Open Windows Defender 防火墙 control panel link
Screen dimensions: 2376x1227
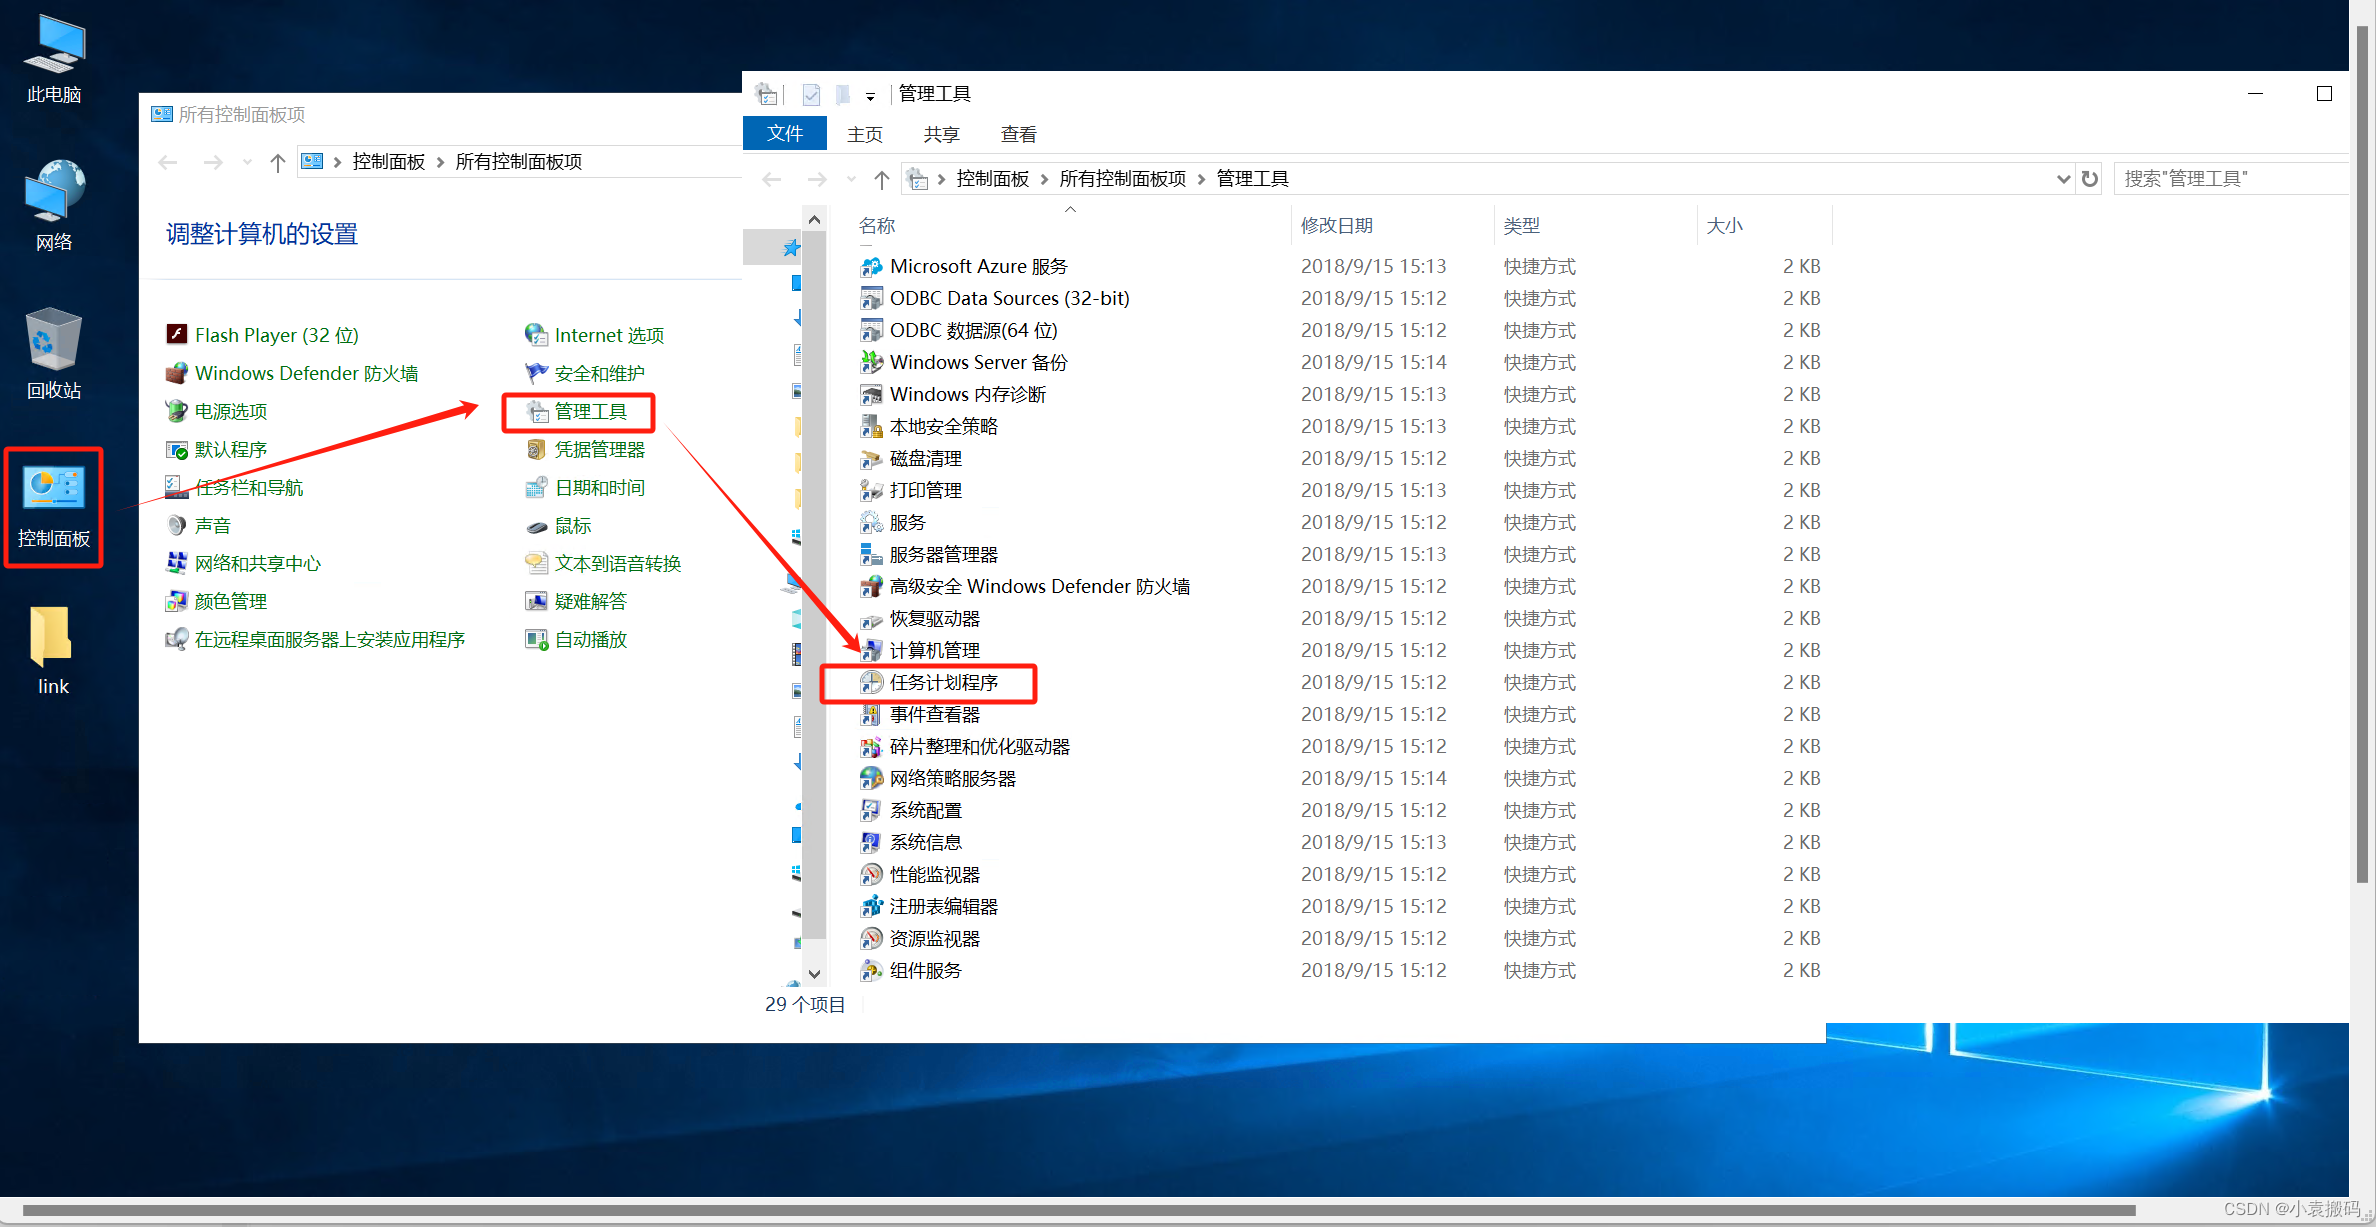306,374
